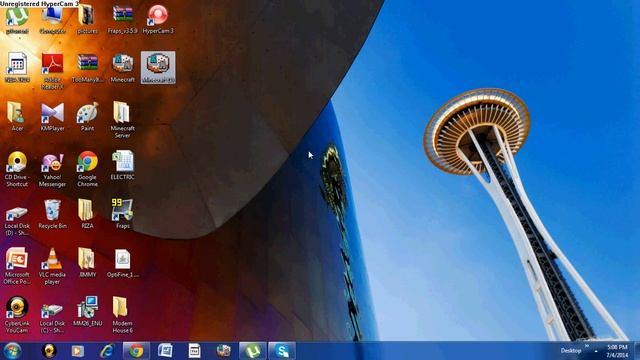Launch the CyberLink YouCam desktop shortcut

pyautogui.click(x=17, y=315)
